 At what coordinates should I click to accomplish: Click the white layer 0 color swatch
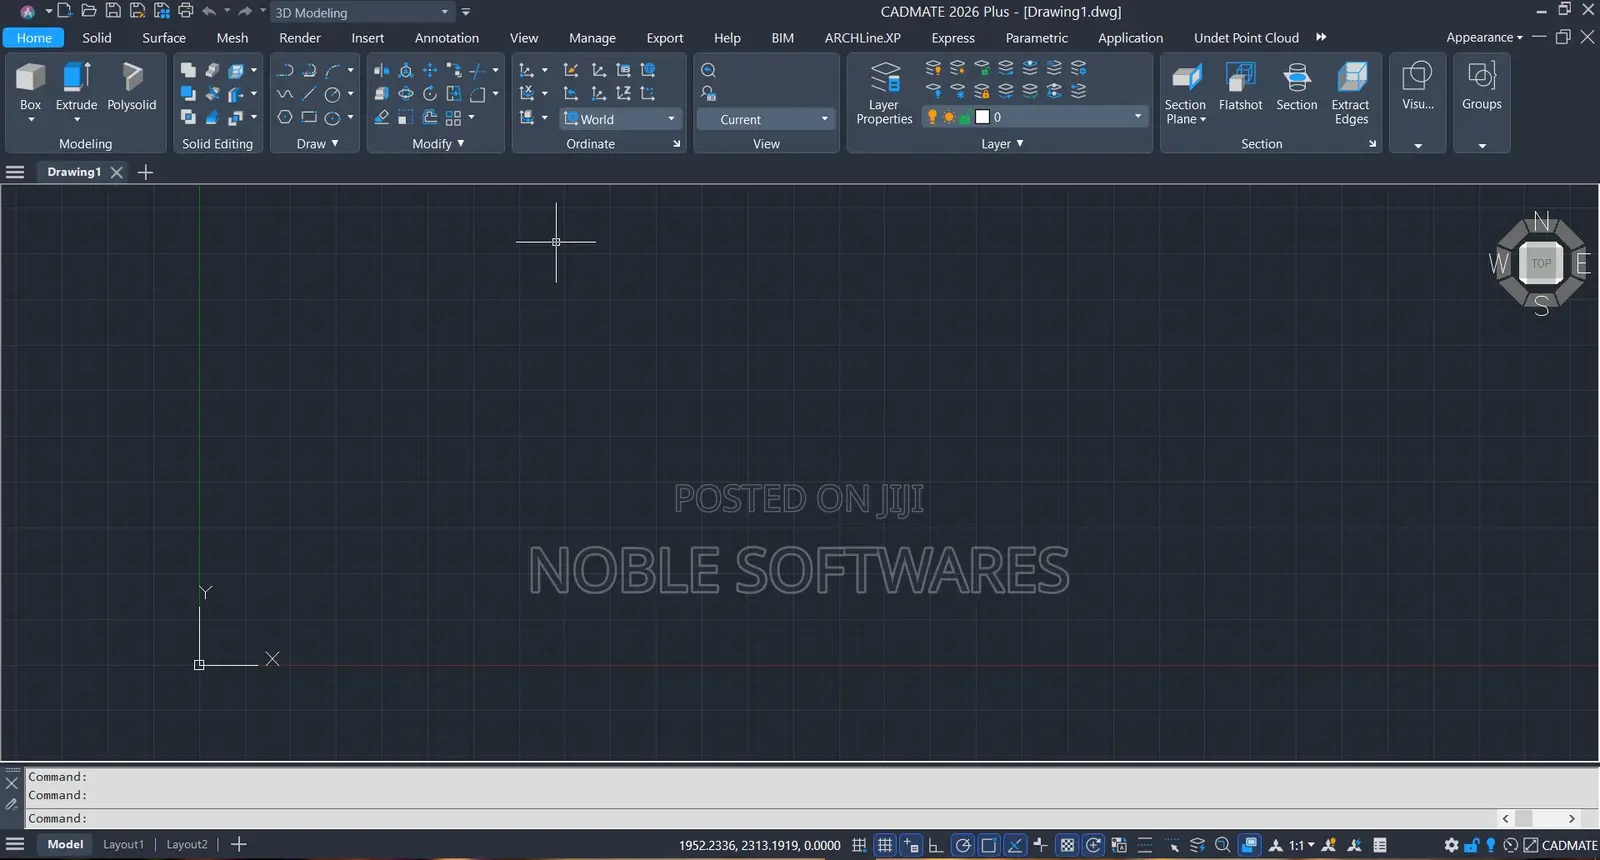click(x=982, y=117)
